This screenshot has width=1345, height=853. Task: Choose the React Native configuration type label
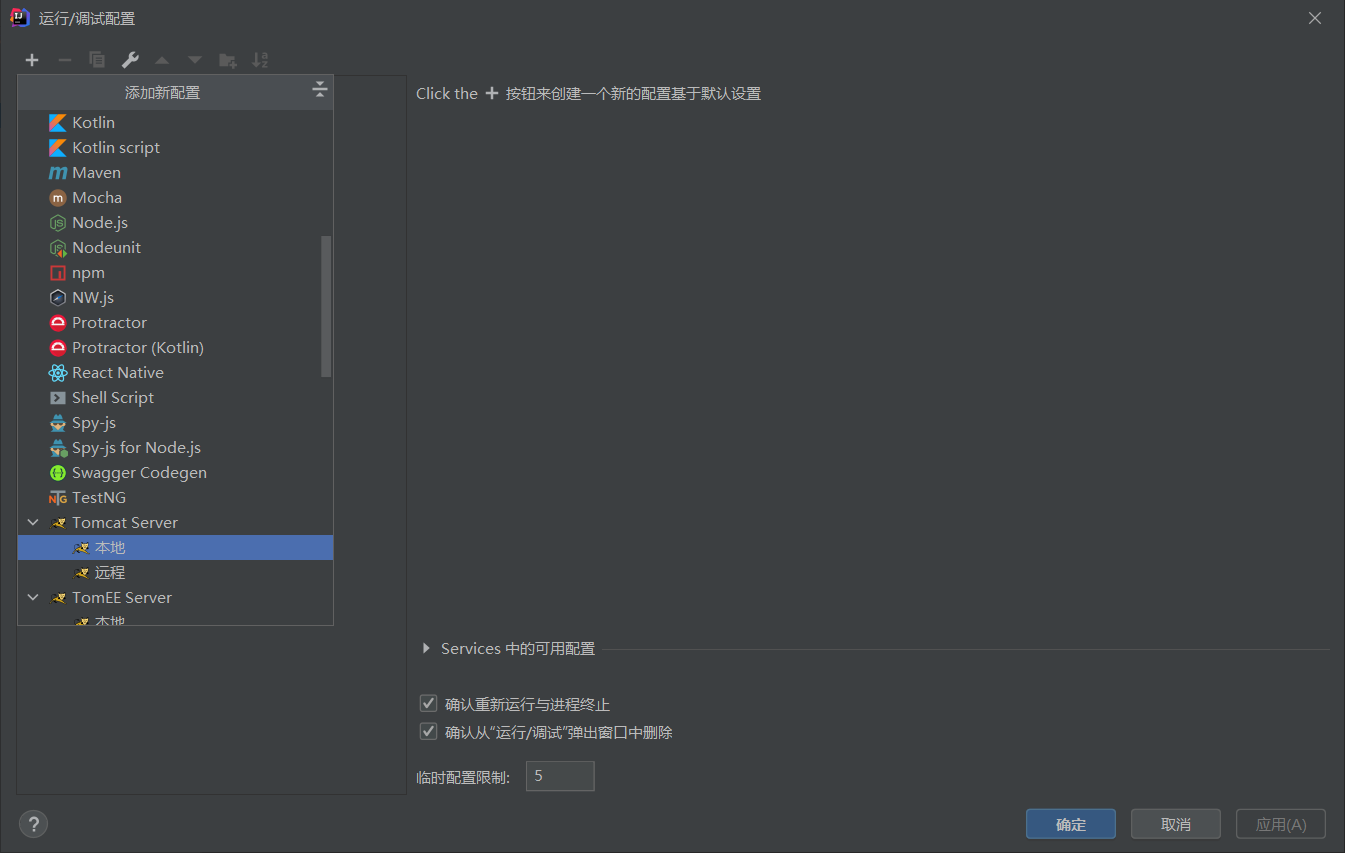(x=118, y=372)
